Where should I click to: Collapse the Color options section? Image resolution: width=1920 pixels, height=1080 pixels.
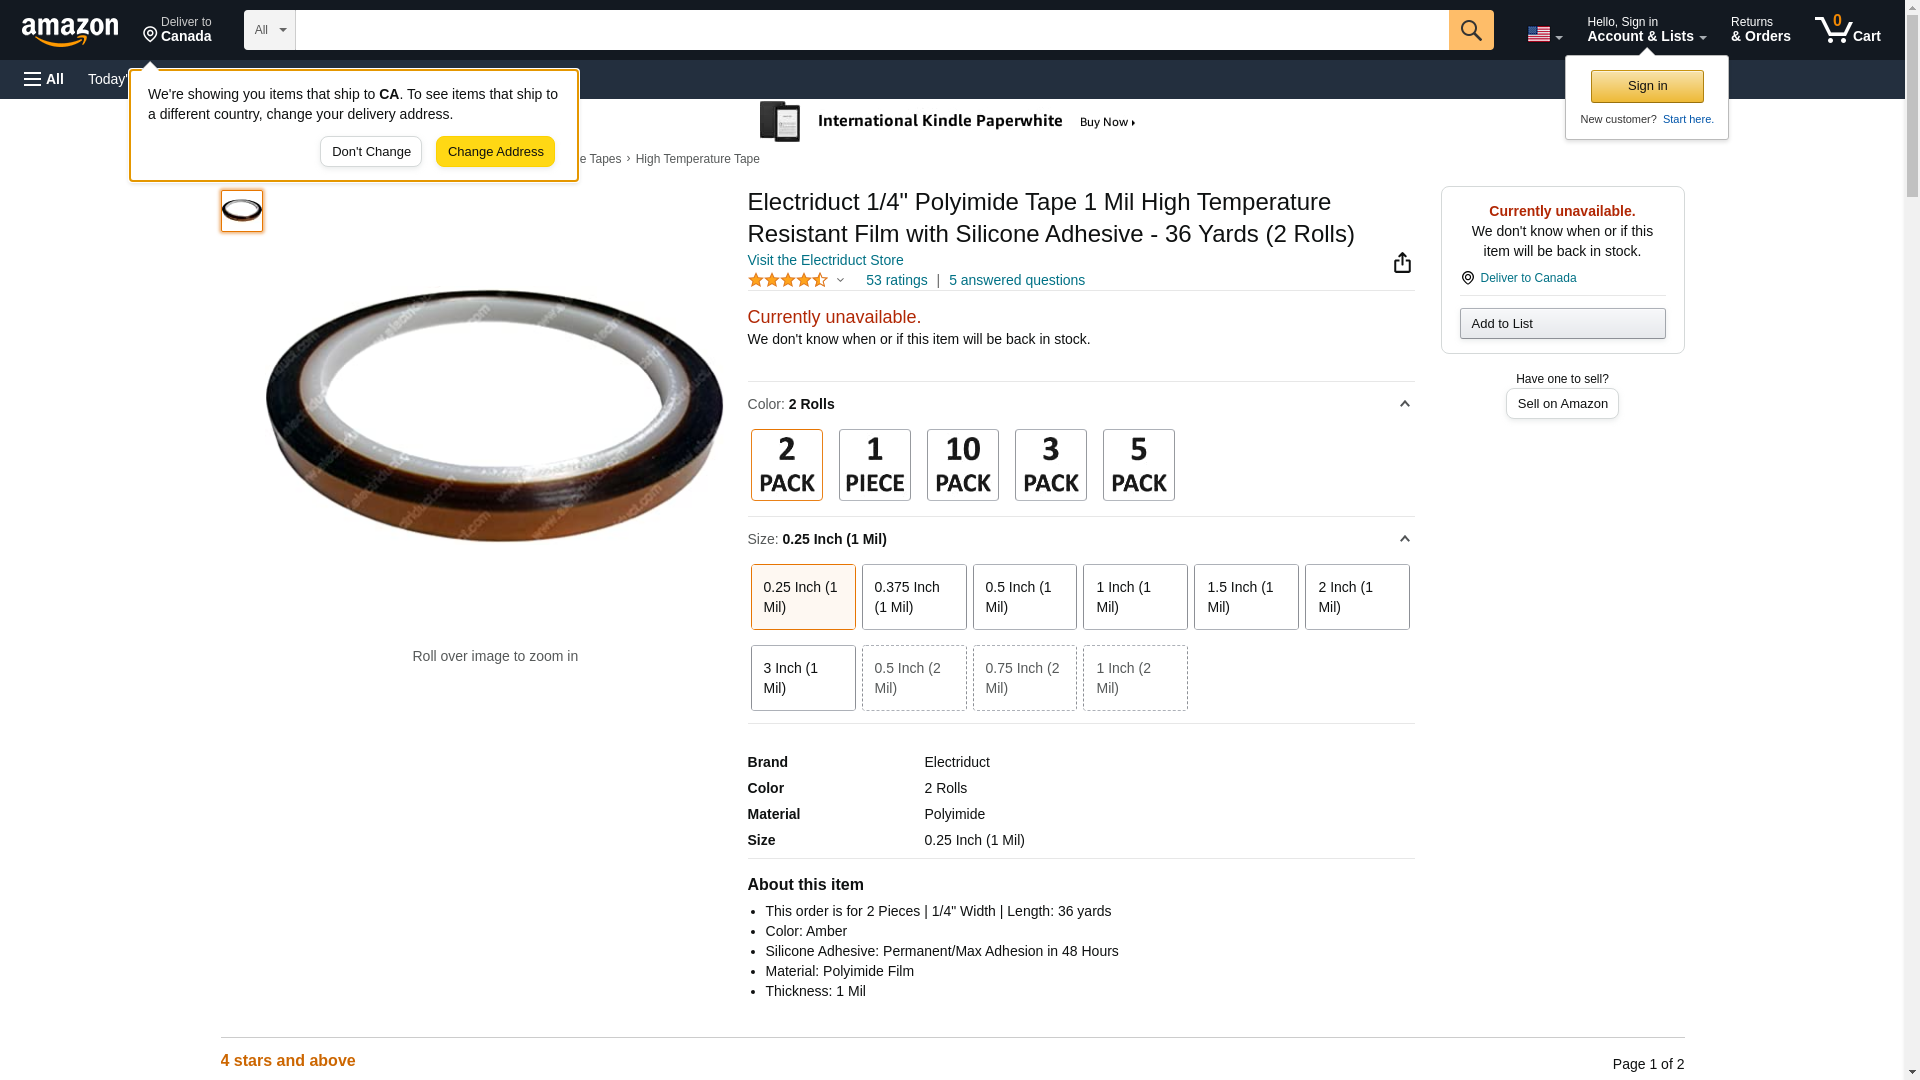[1404, 404]
